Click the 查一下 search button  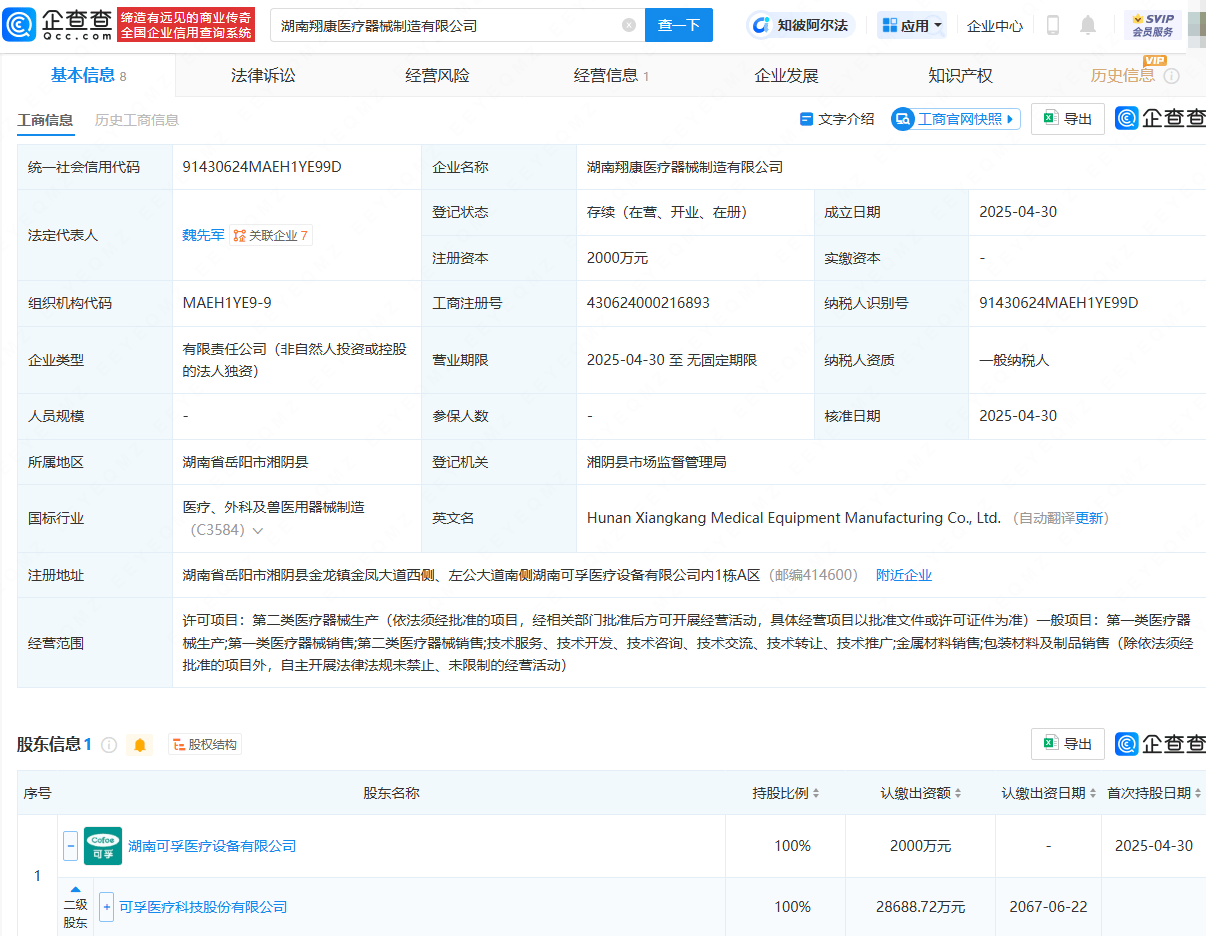679,25
